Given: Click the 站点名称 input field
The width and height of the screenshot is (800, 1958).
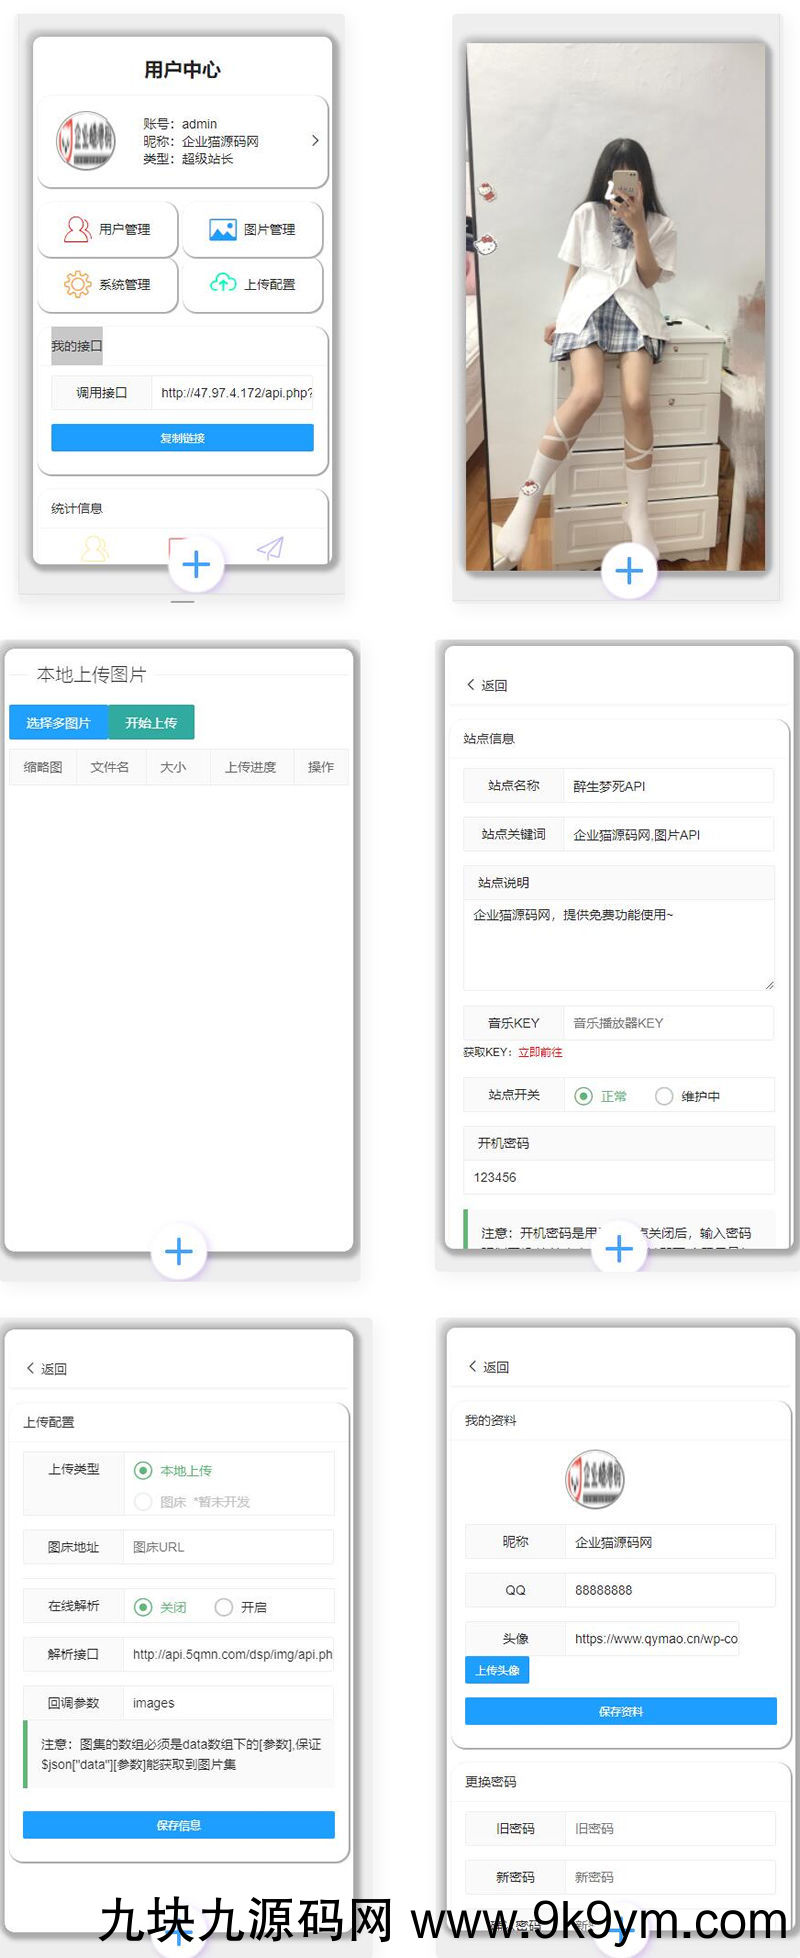Looking at the screenshot, I should pos(667,786).
